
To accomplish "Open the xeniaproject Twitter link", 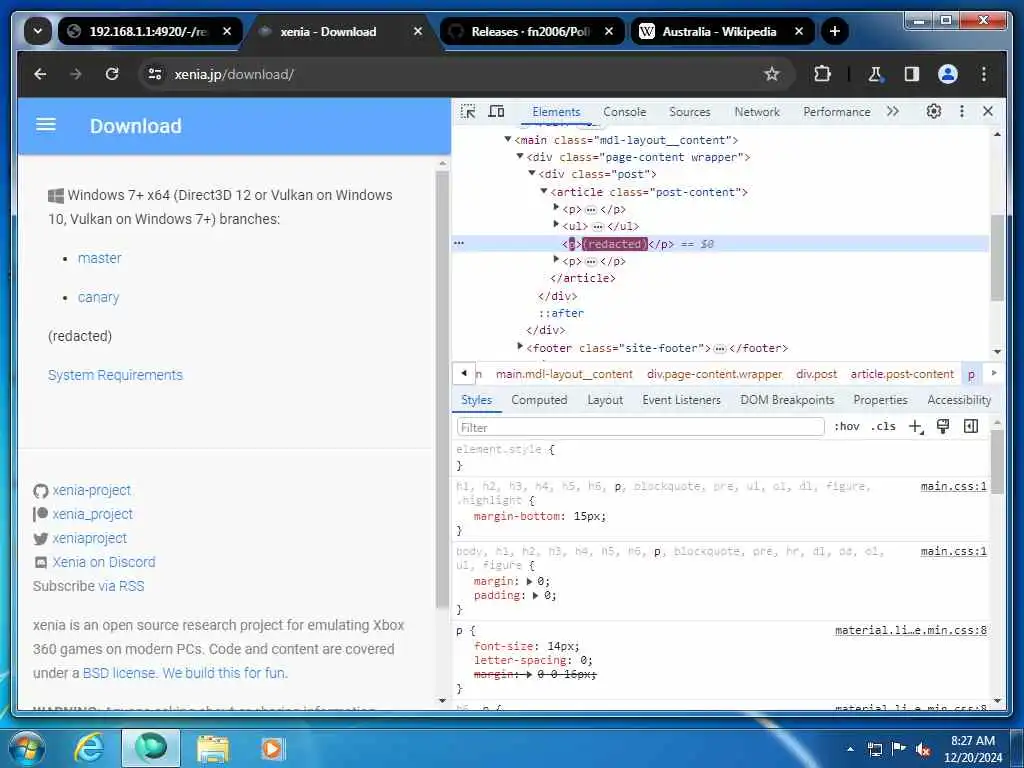I will coord(89,538).
